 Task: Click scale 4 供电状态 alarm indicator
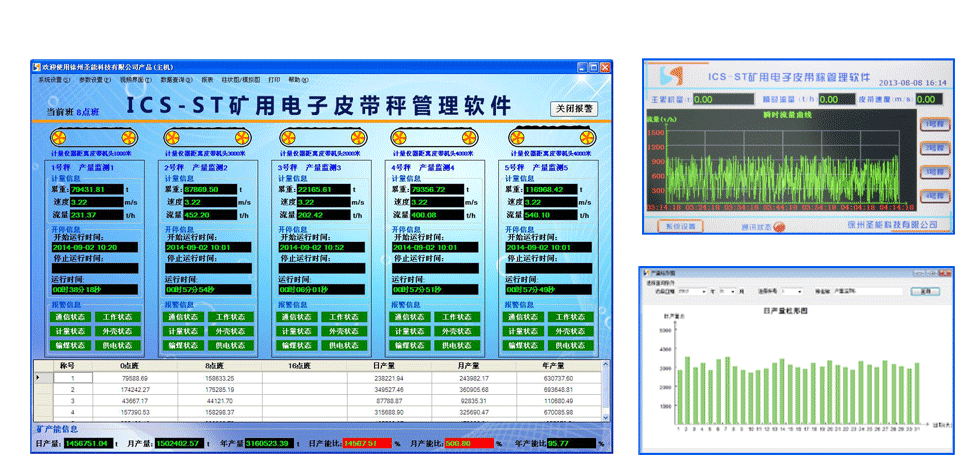pos(457,345)
